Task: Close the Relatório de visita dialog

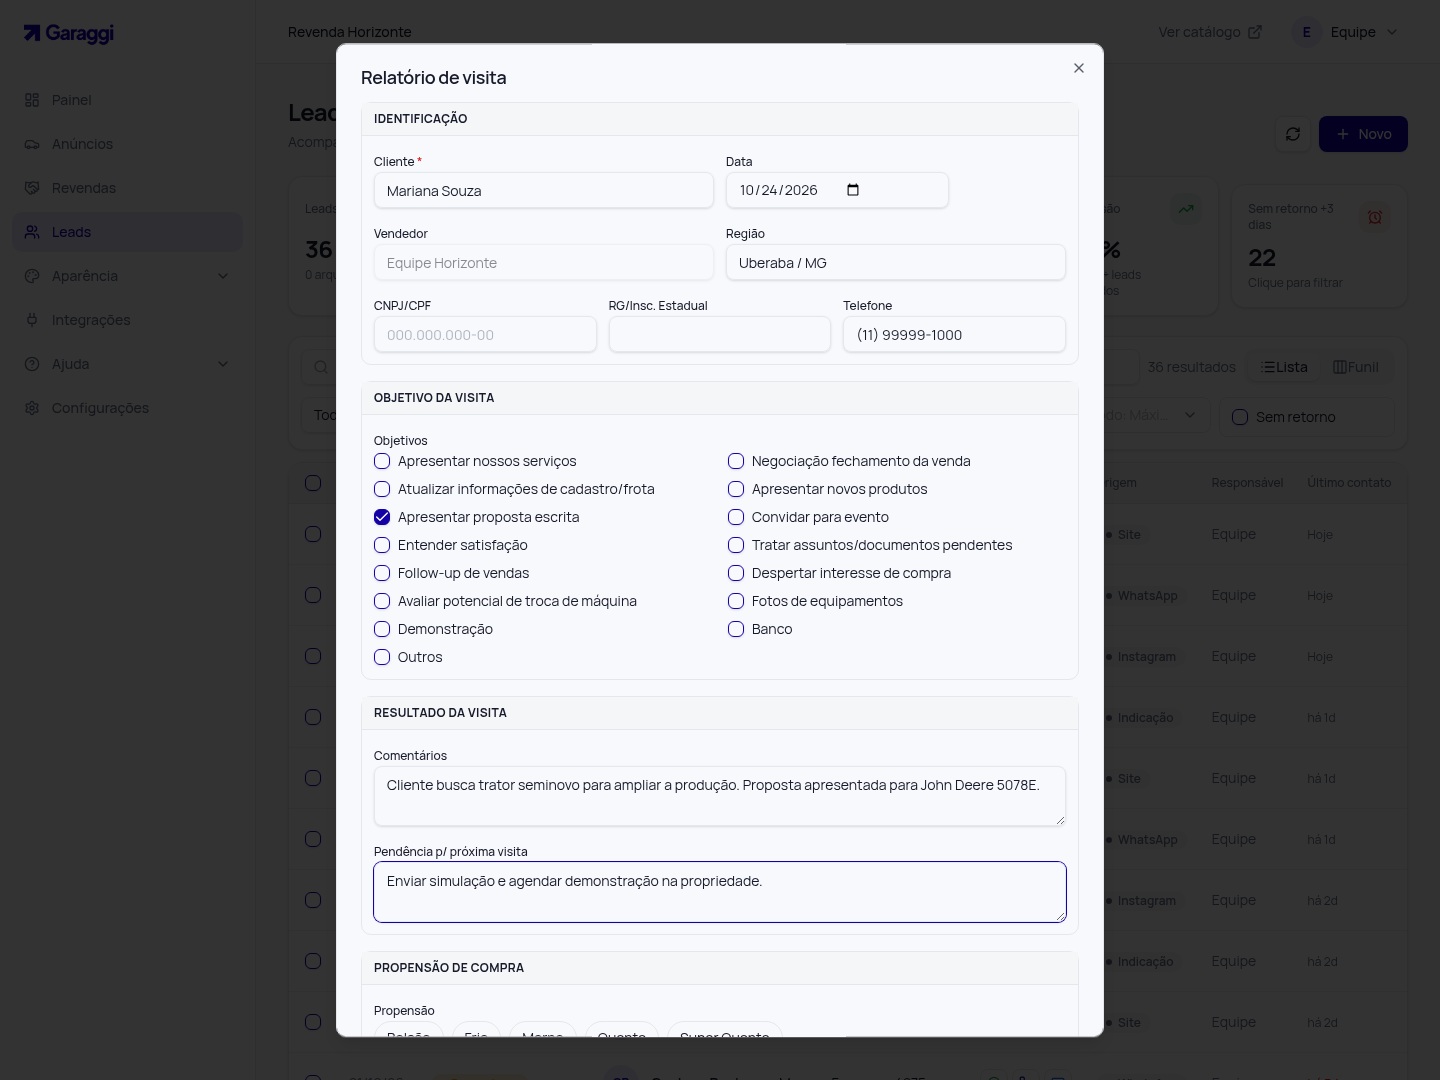Action: pos(1078,68)
